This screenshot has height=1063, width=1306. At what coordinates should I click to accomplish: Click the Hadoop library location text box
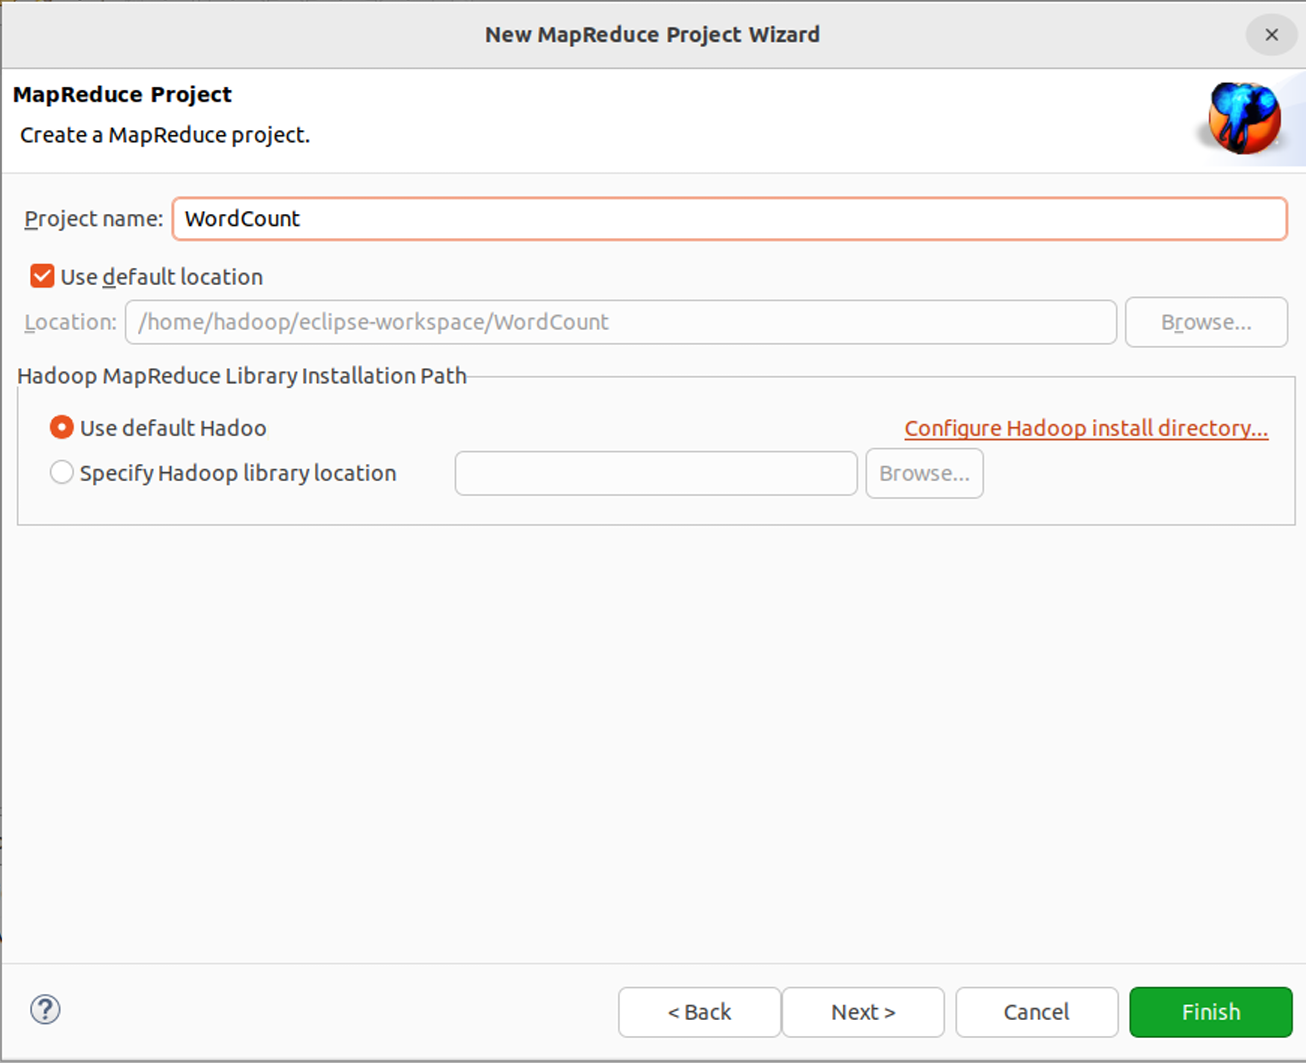pyautogui.click(x=656, y=473)
